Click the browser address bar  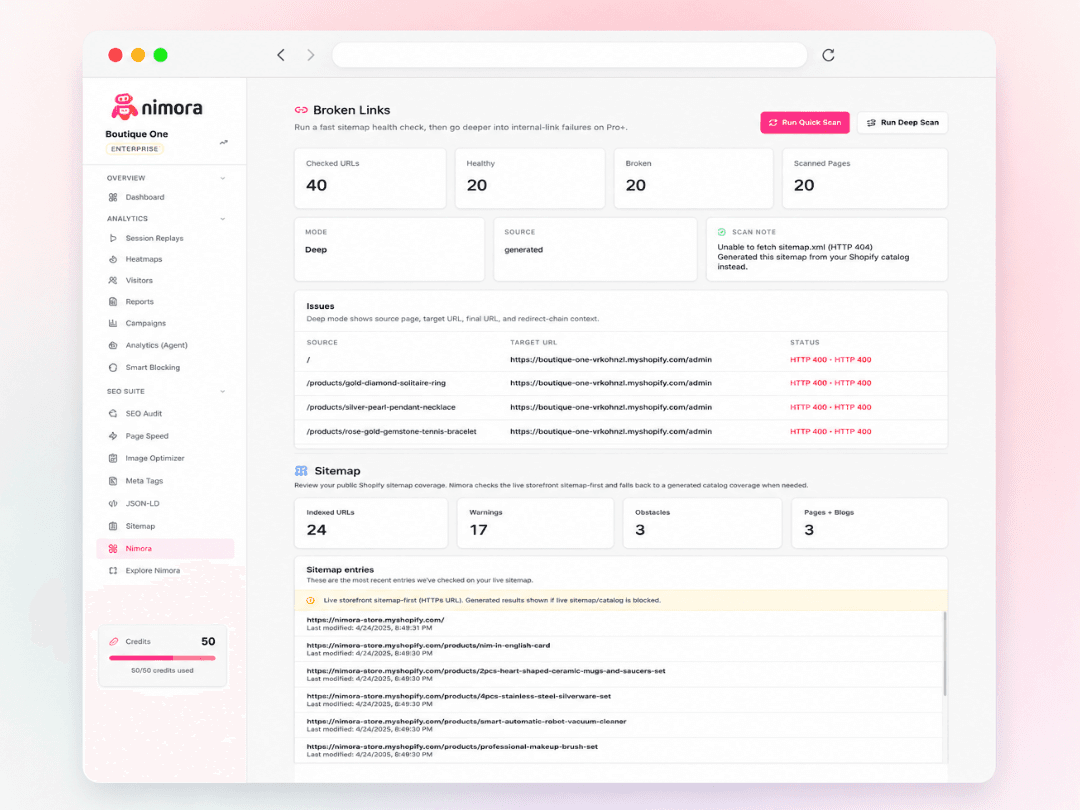pos(570,55)
